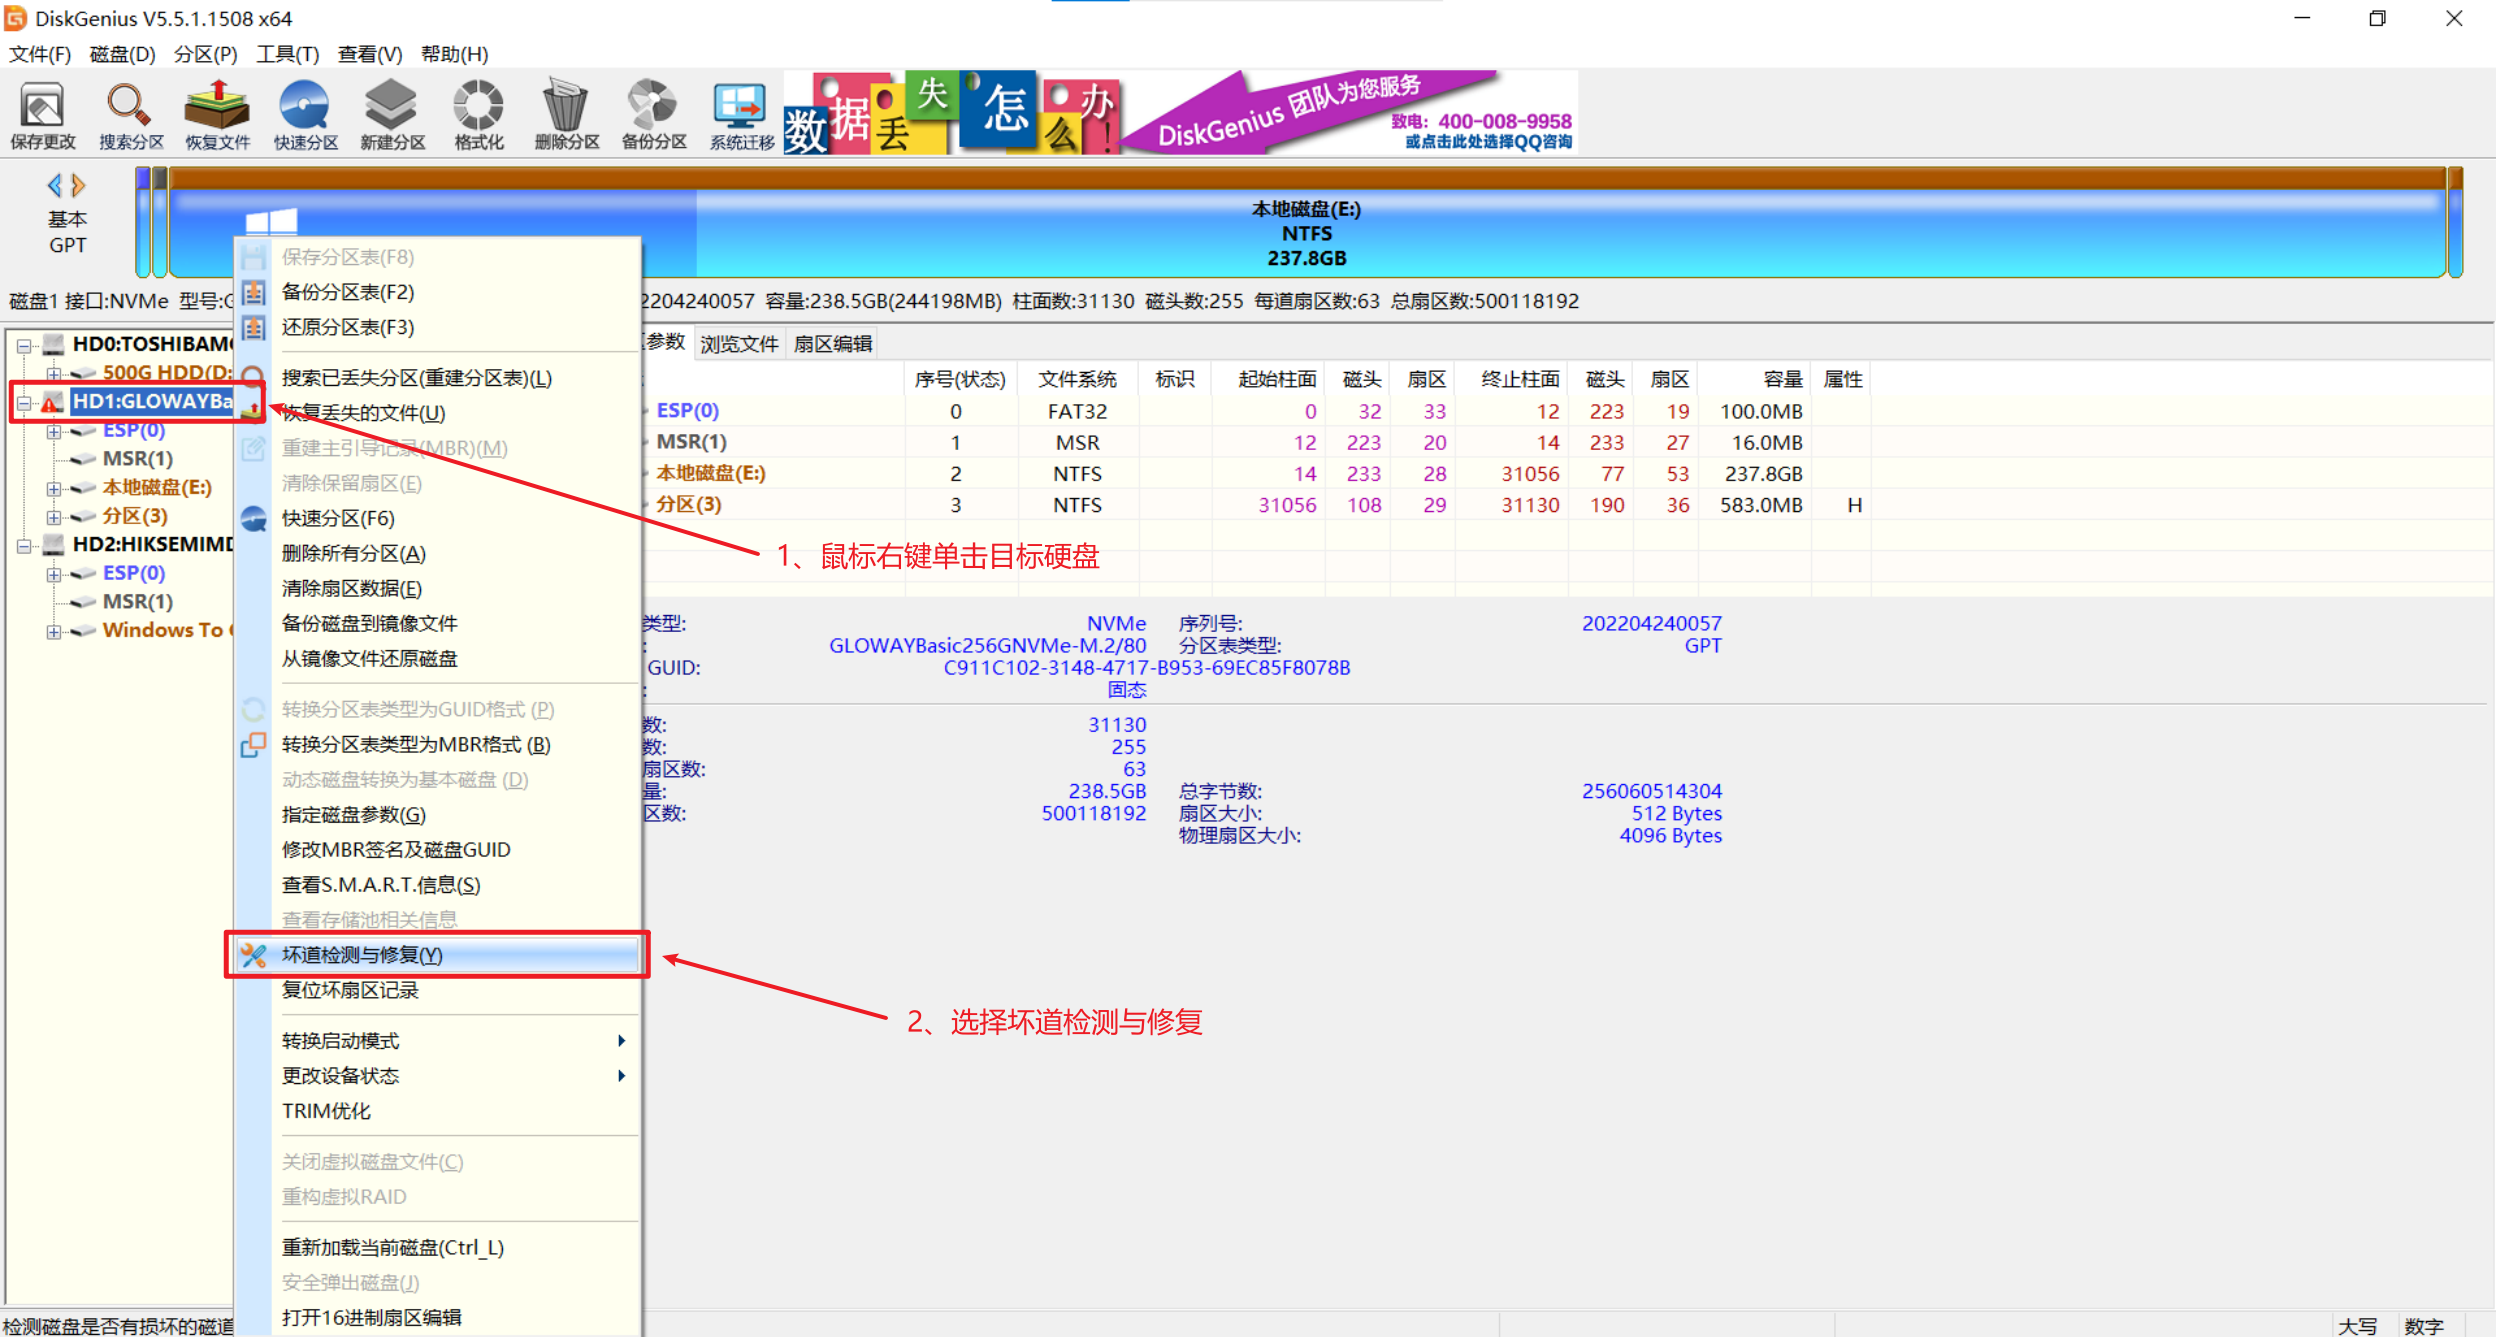Open the 快速分区 tool
The height and width of the screenshot is (1337, 2496).
pyautogui.click(x=305, y=113)
